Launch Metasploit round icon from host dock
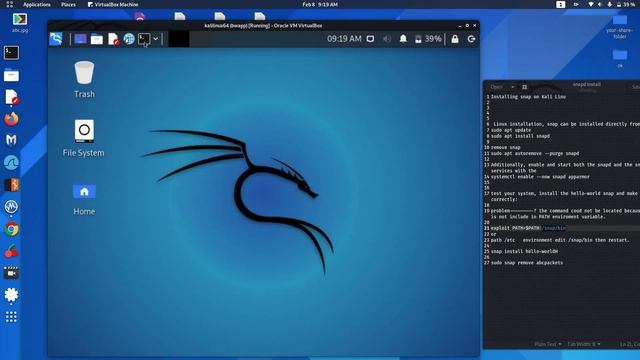640x360 pixels. point(11,207)
